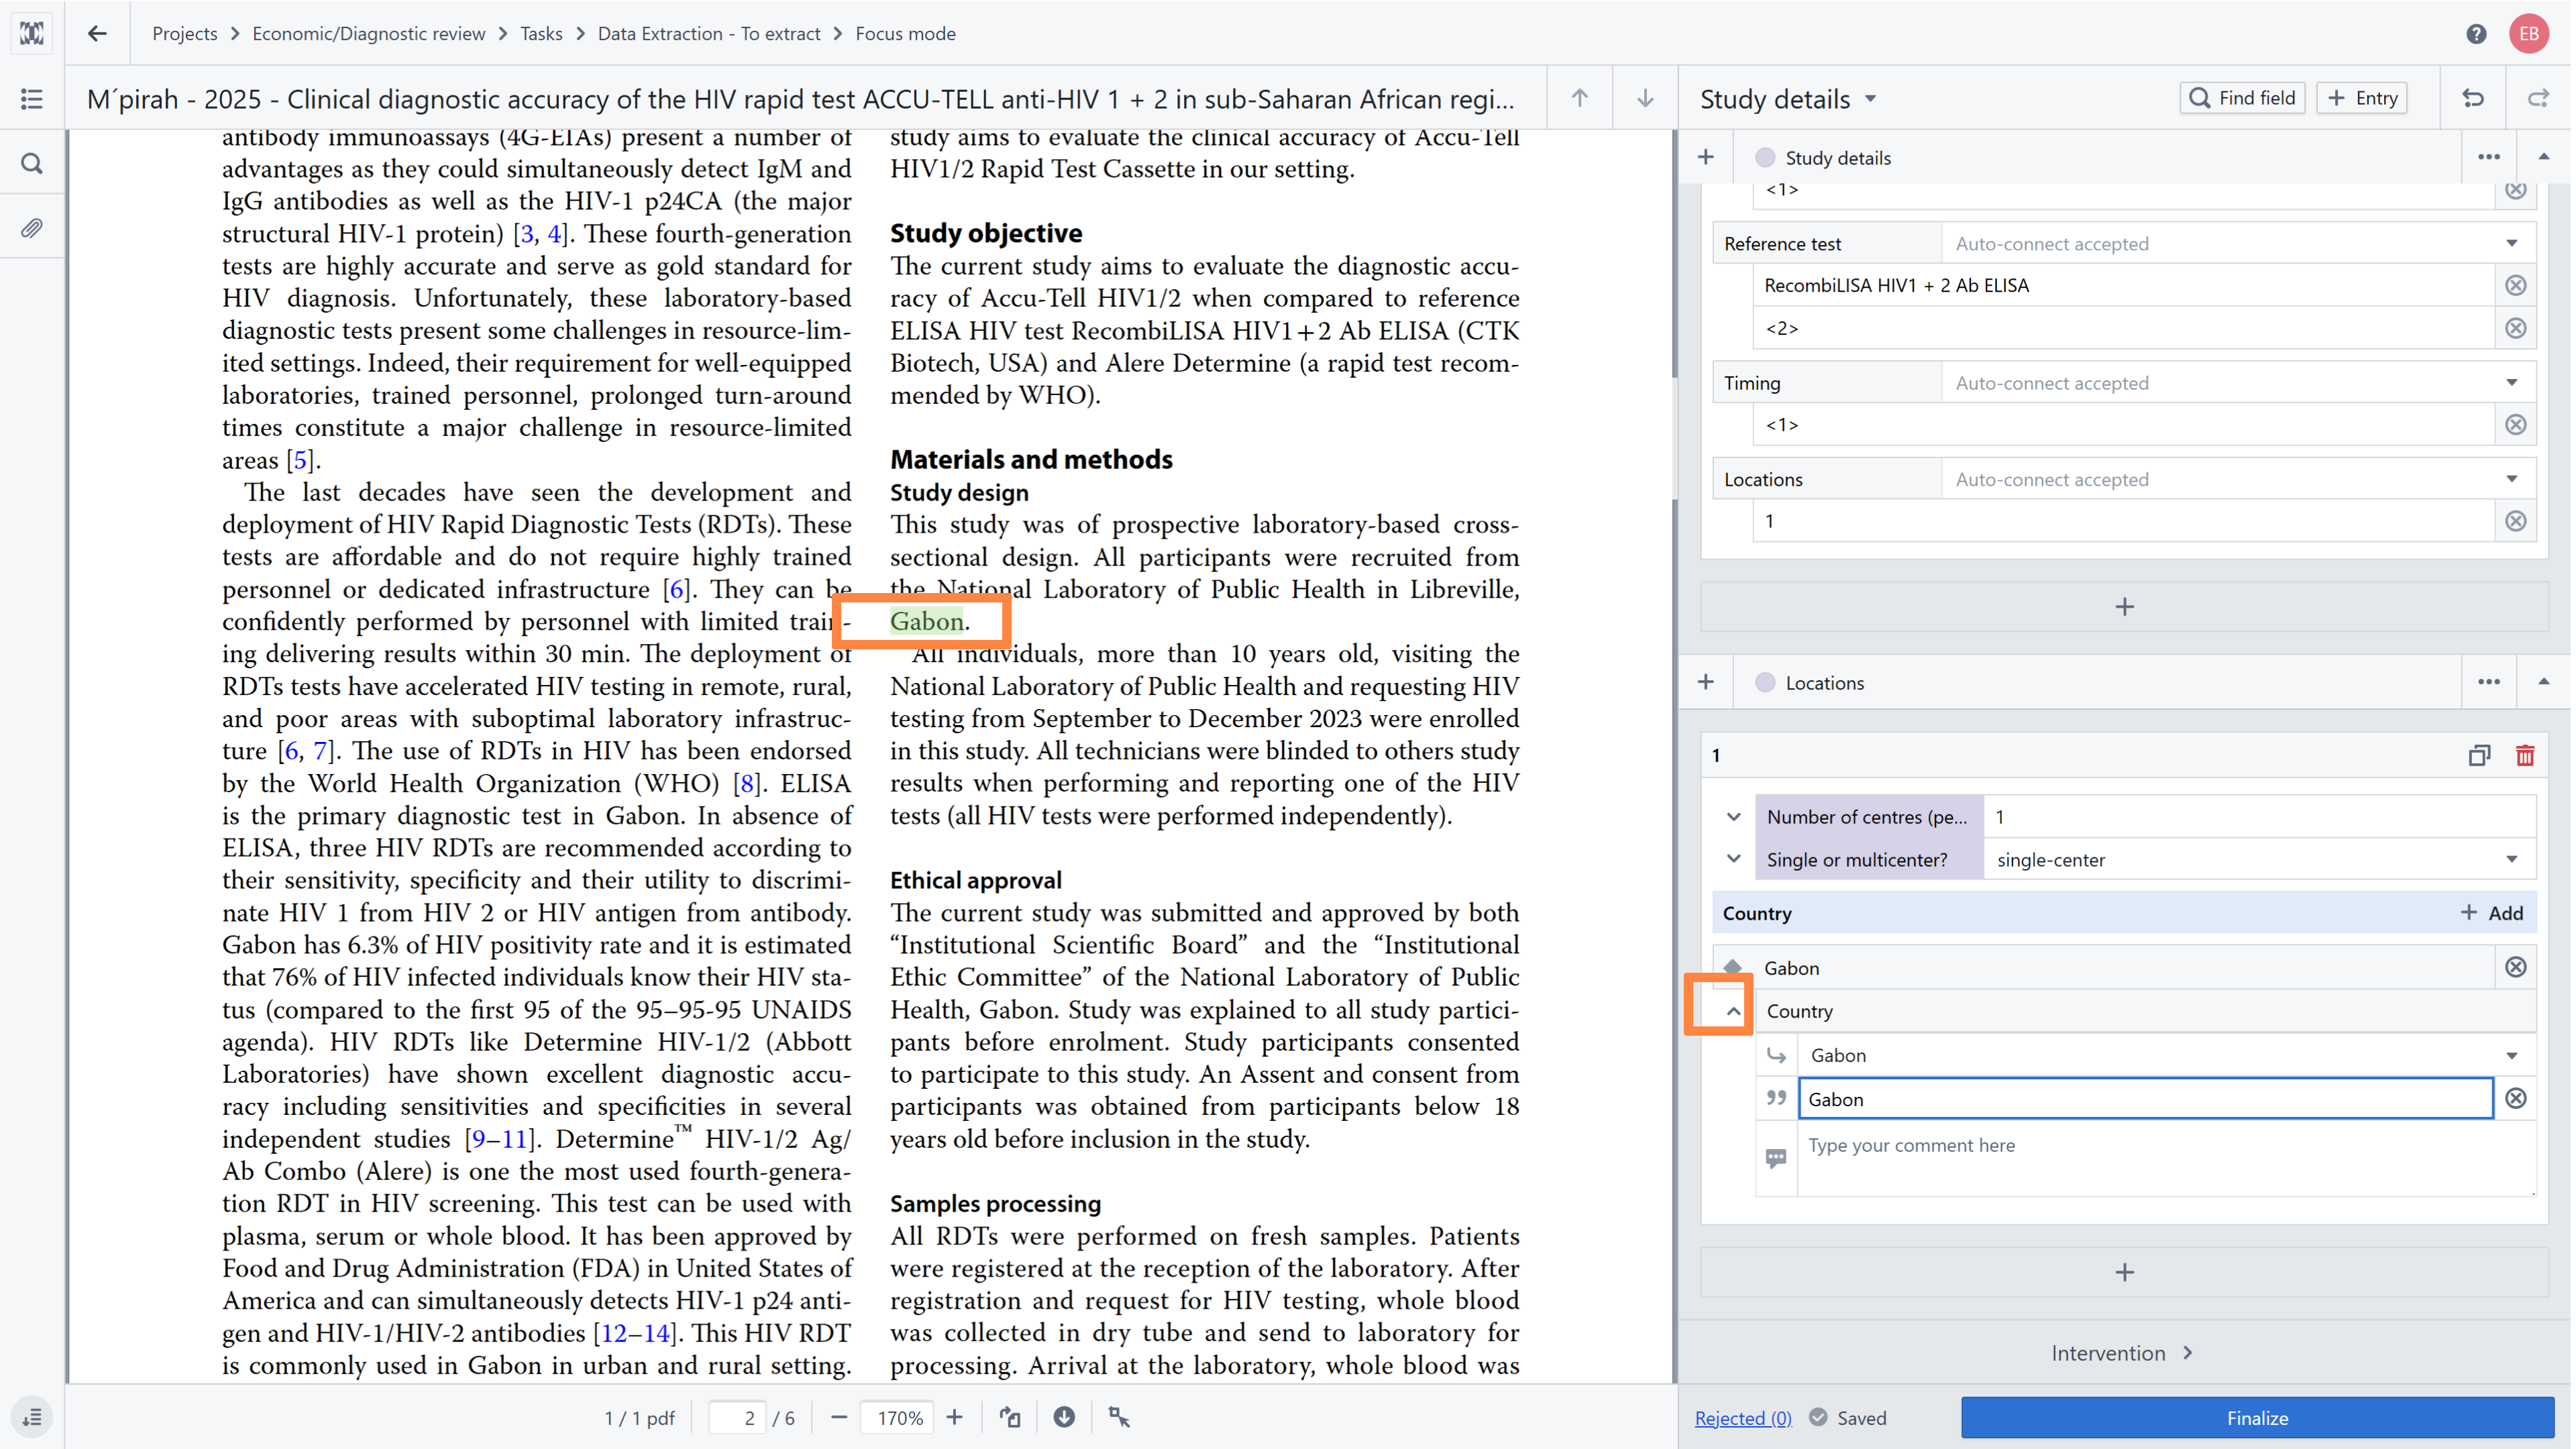
Task: Open Data Extraction - To extract breadcrumb
Action: point(709,33)
